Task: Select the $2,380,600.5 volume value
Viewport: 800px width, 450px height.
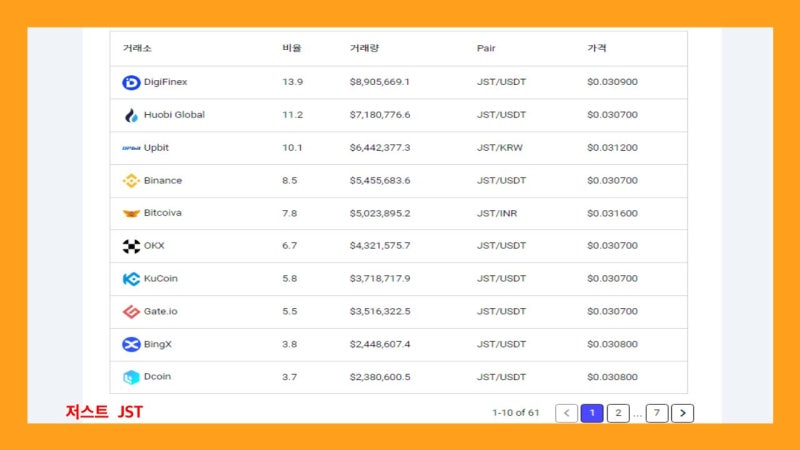Action: point(380,377)
